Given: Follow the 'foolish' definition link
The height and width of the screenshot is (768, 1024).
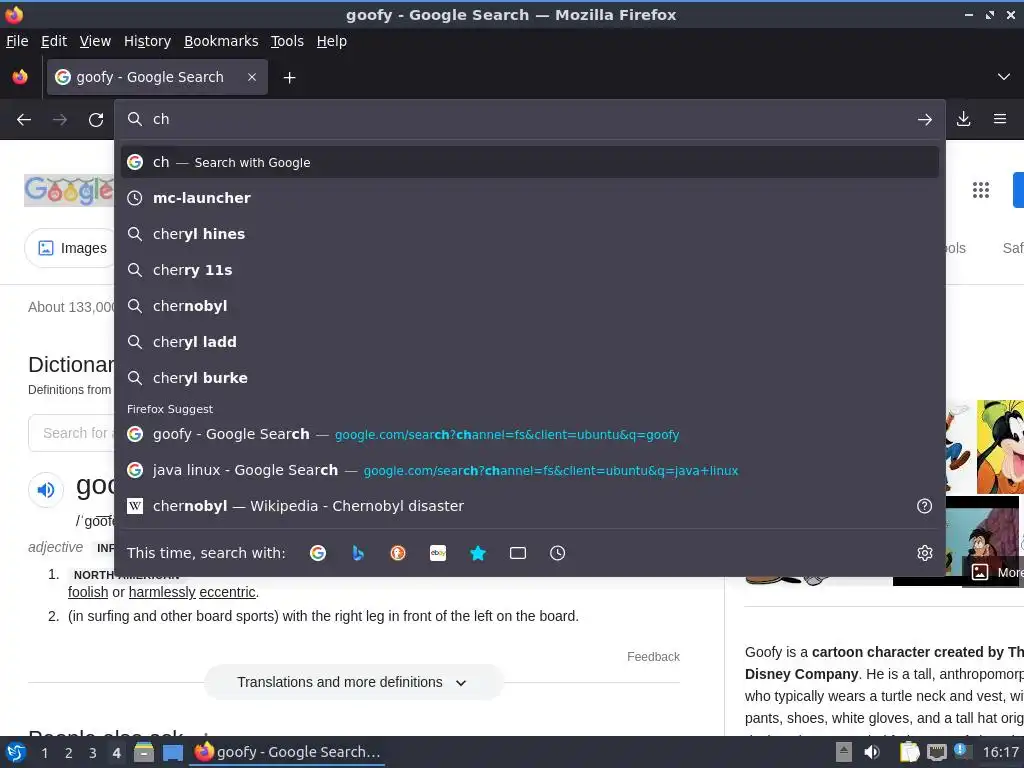Looking at the screenshot, I should (x=88, y=592).
